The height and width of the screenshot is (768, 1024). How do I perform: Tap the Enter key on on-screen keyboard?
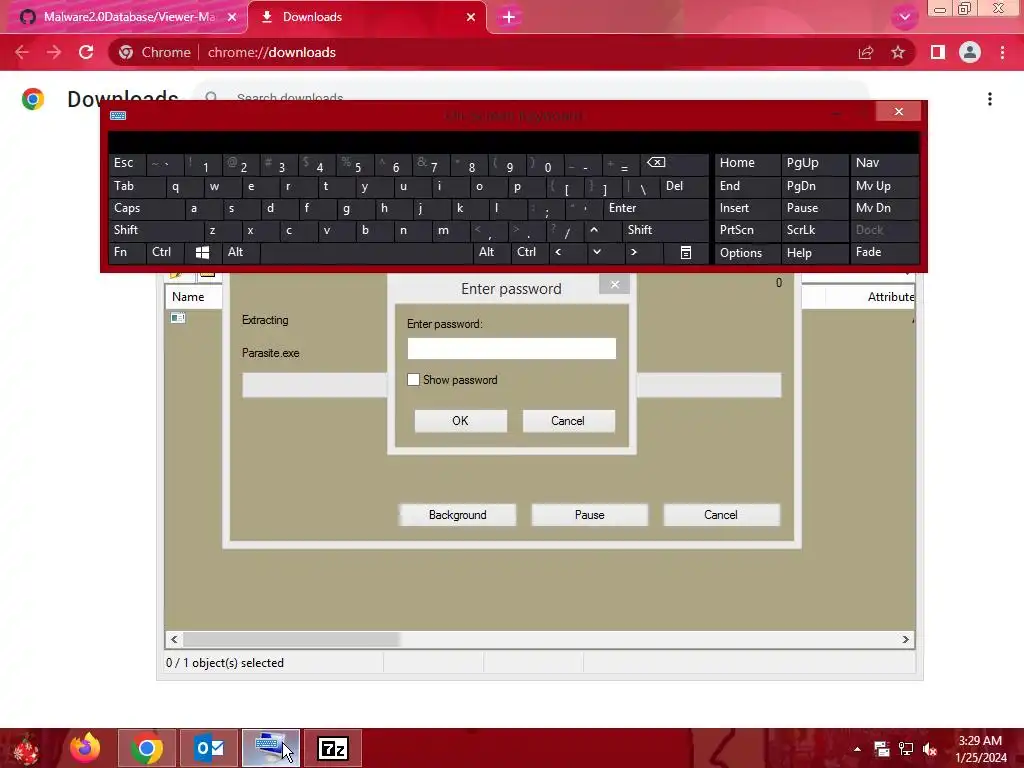(656, 208)
